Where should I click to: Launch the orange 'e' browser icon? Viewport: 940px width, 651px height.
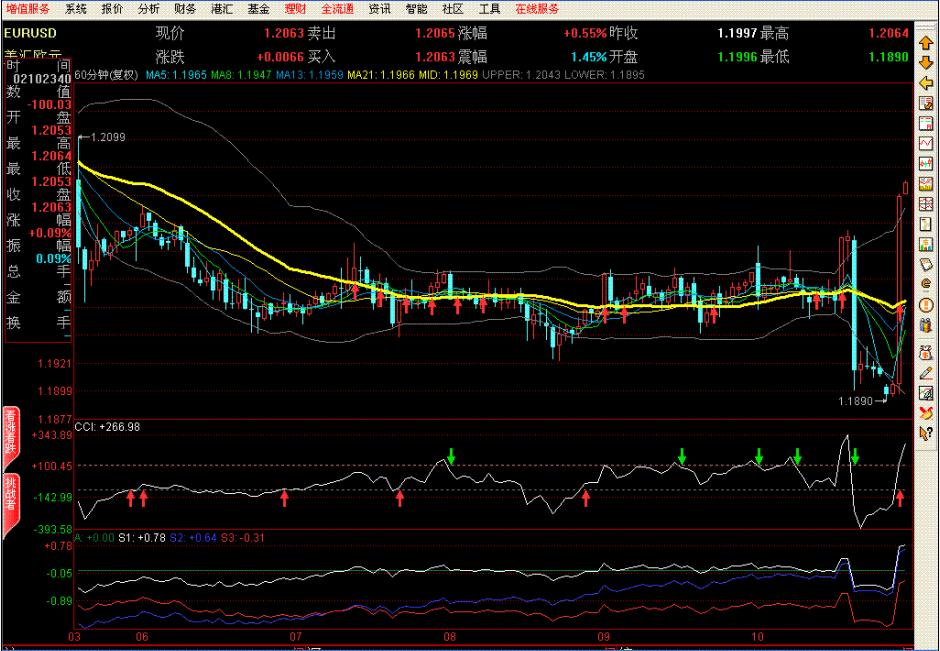[926, 285]
